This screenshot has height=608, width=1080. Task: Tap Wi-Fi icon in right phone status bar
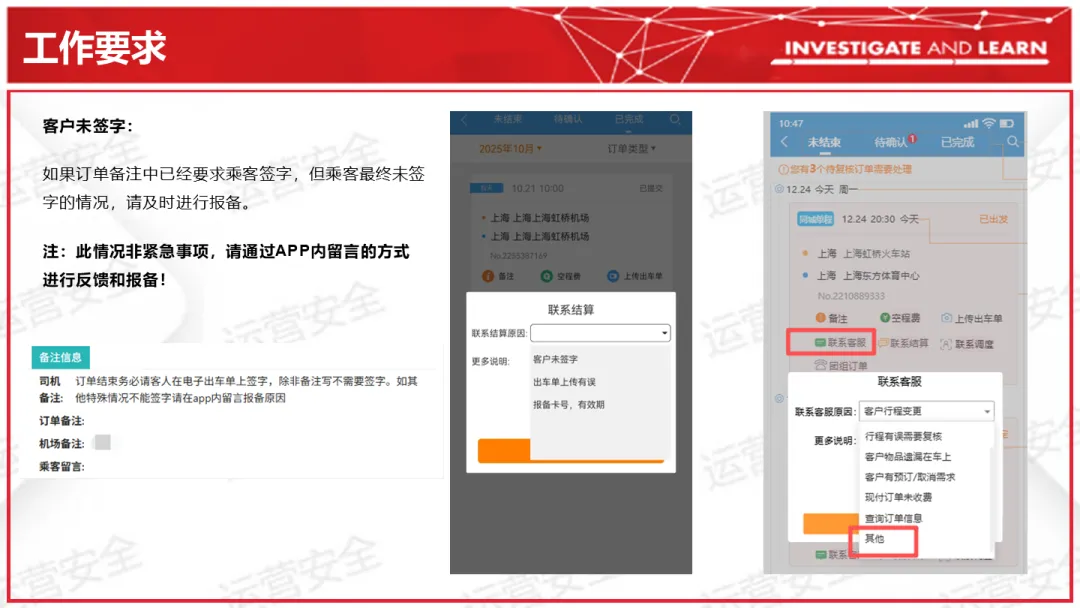pos(989,123)
